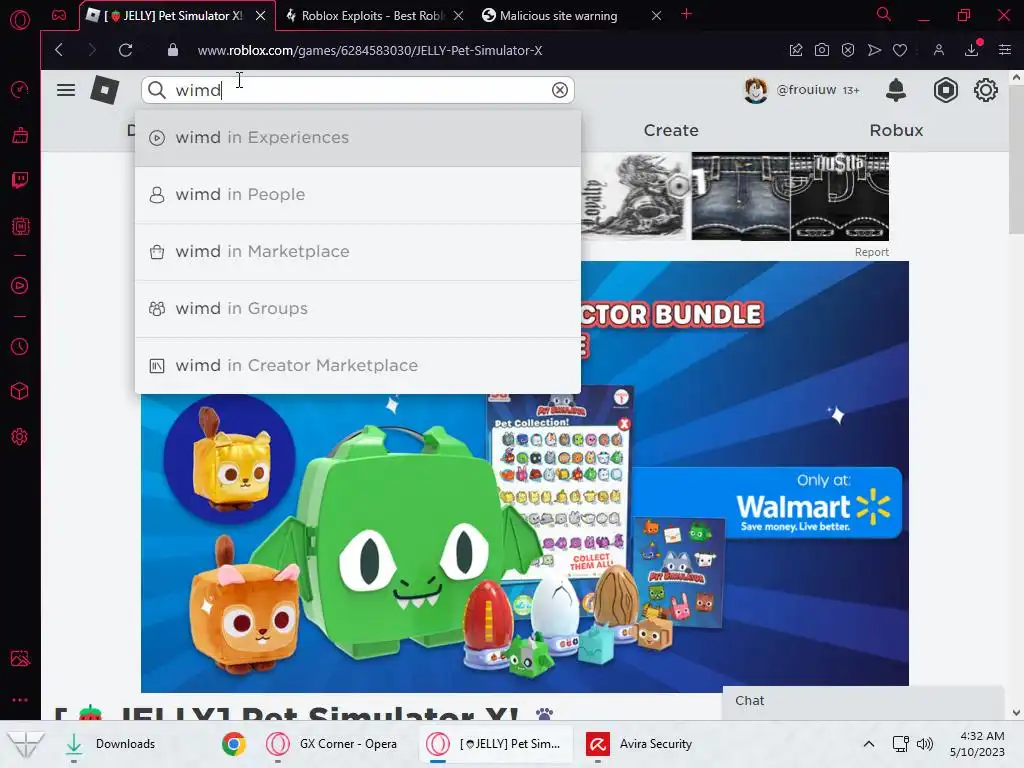This screenshot has width=1024, height=768.
Task: Open sidebar three-dots more options
Action: coord(20,699)
